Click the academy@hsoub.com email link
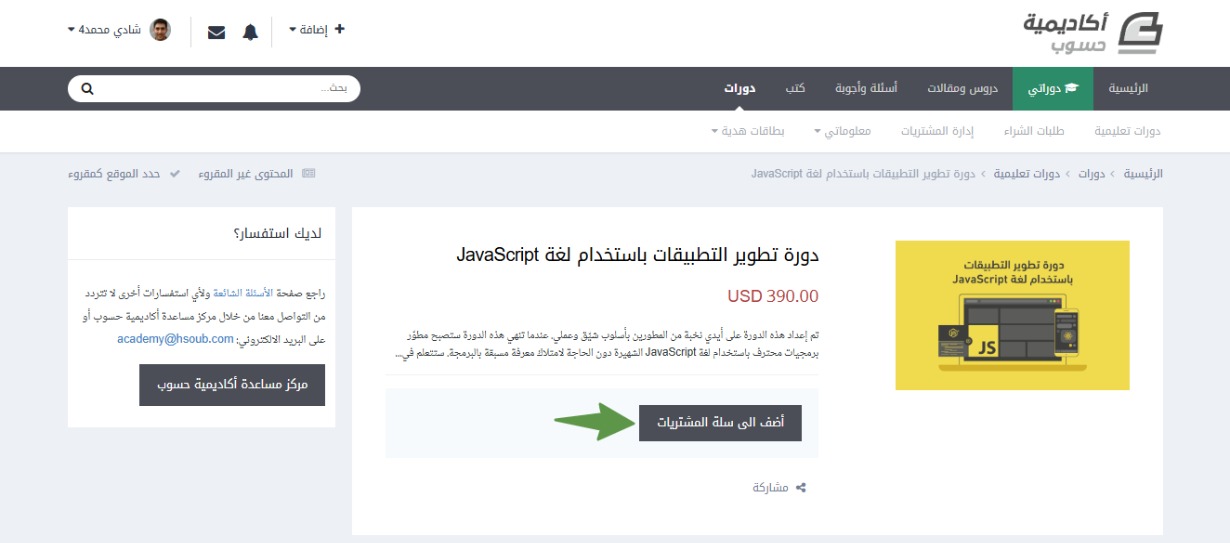This screenshot has width=1230, height=543. coord(175,340)
